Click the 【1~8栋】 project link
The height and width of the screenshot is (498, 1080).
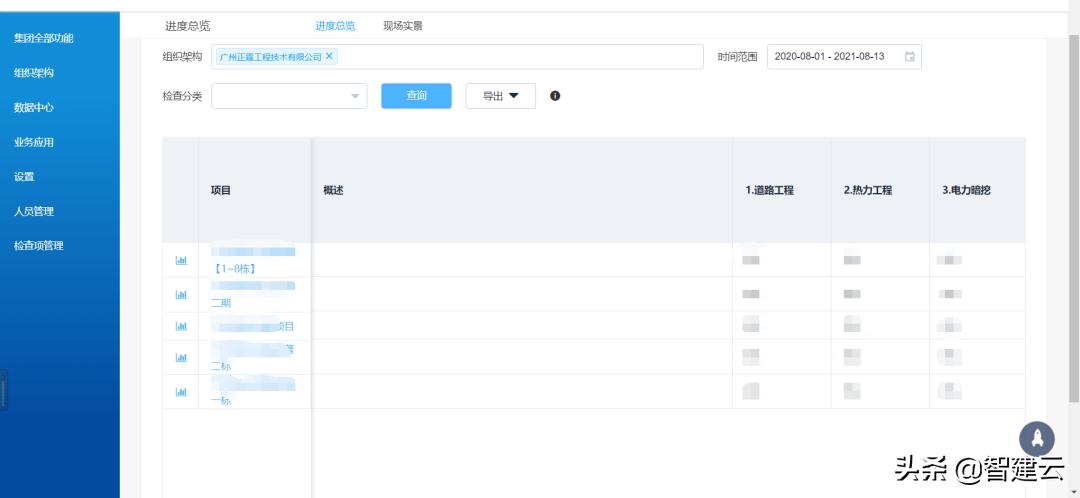point(235,269)
